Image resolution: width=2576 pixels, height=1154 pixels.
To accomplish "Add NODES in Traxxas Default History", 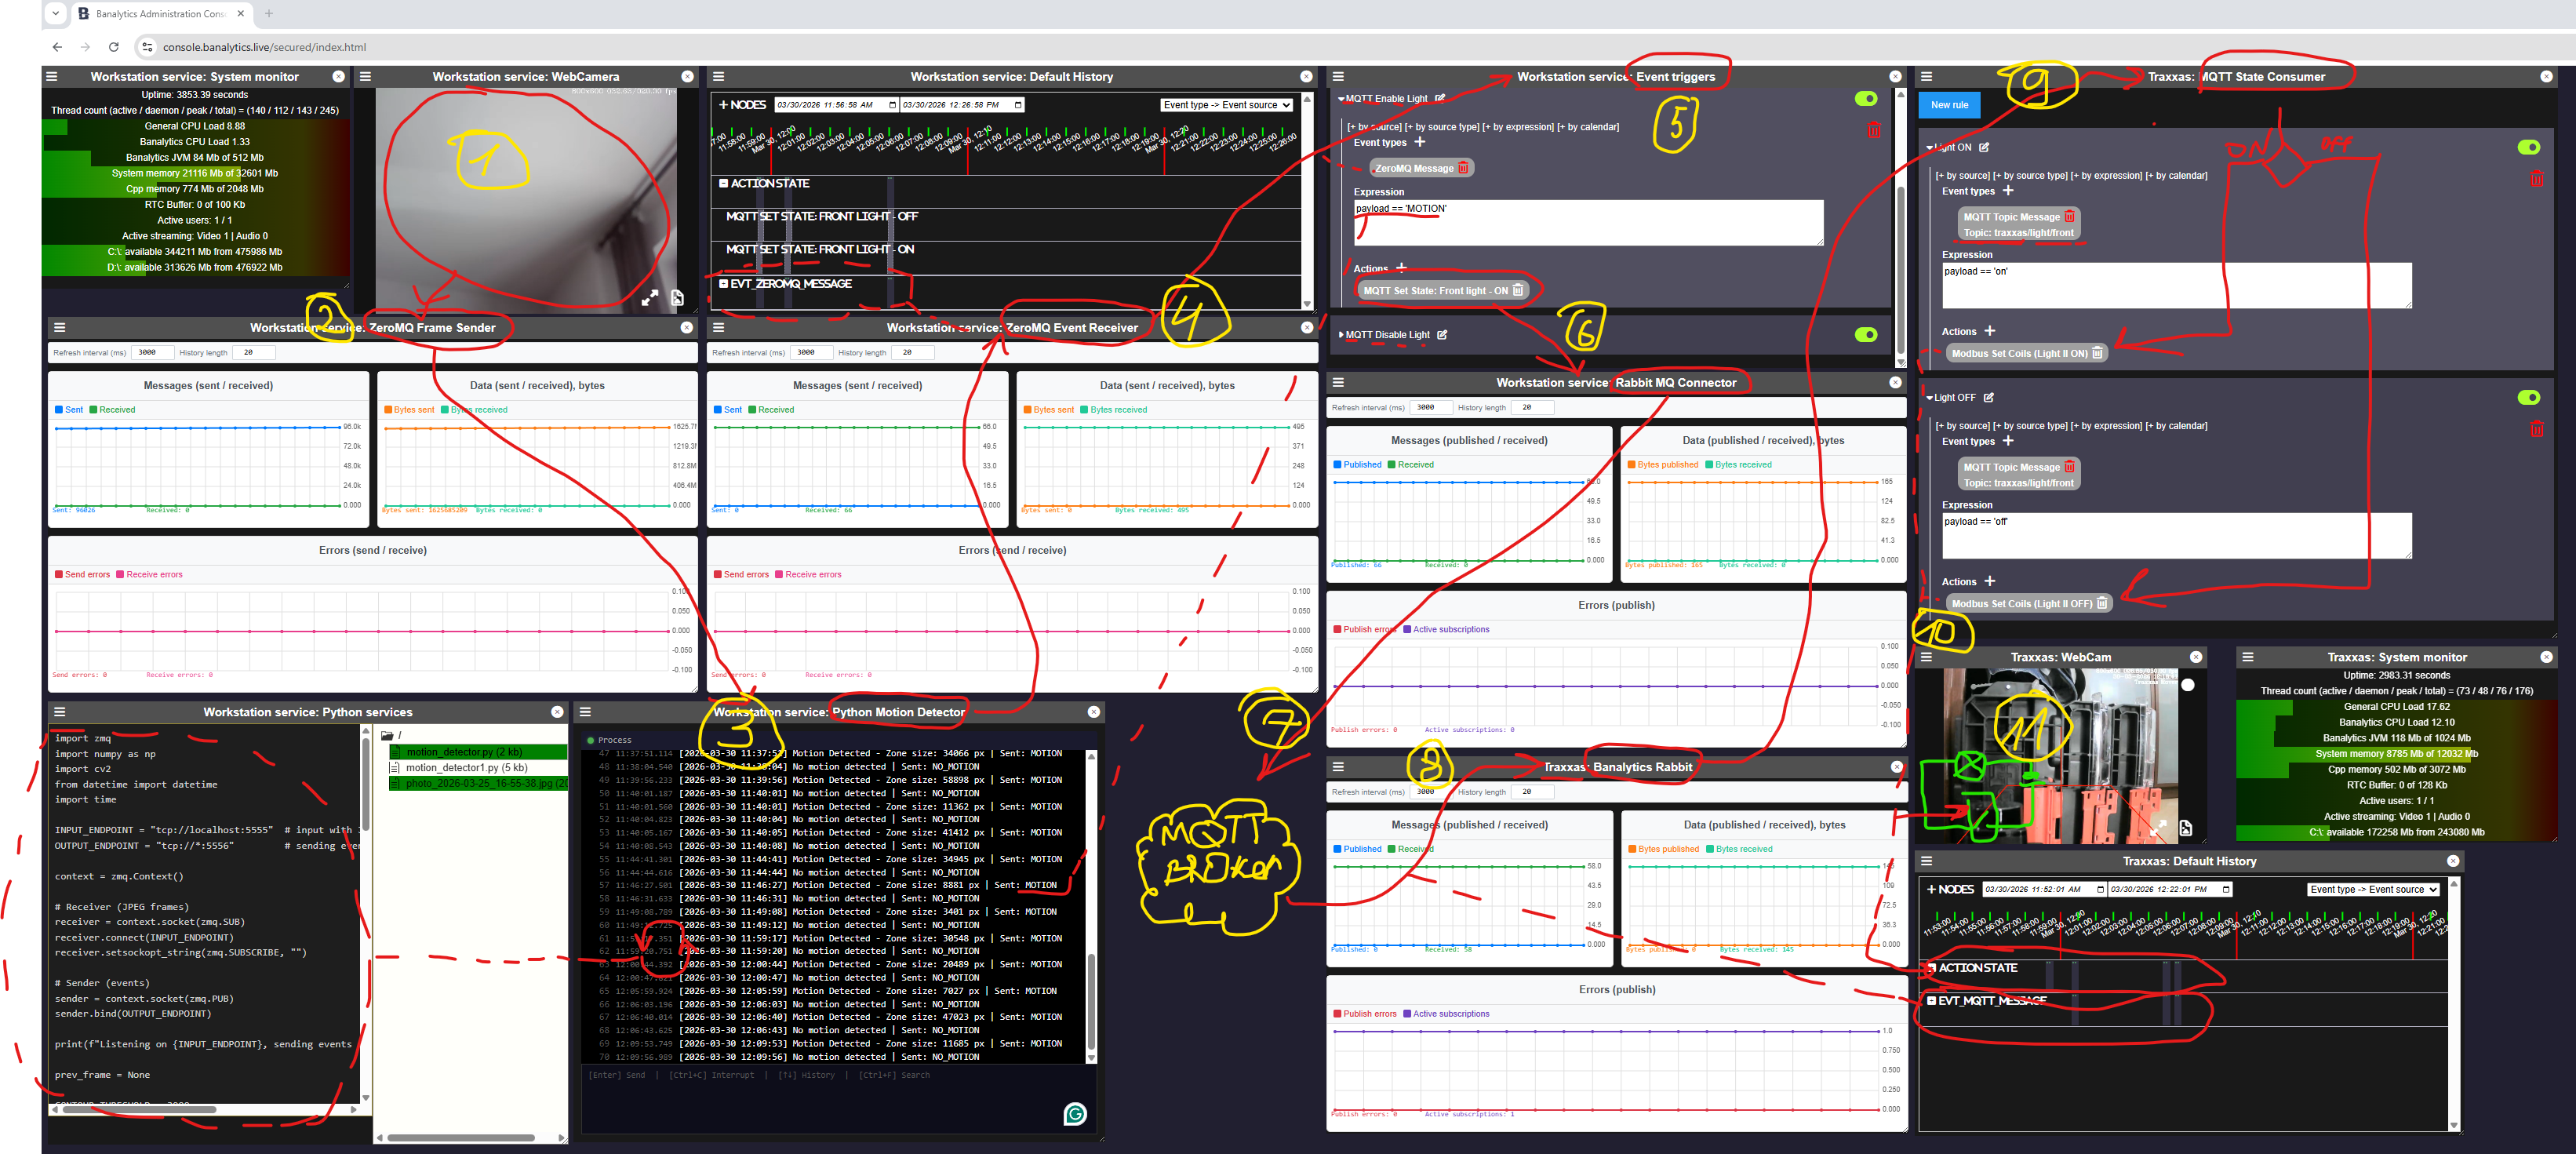I will [x=1950, y=890].
